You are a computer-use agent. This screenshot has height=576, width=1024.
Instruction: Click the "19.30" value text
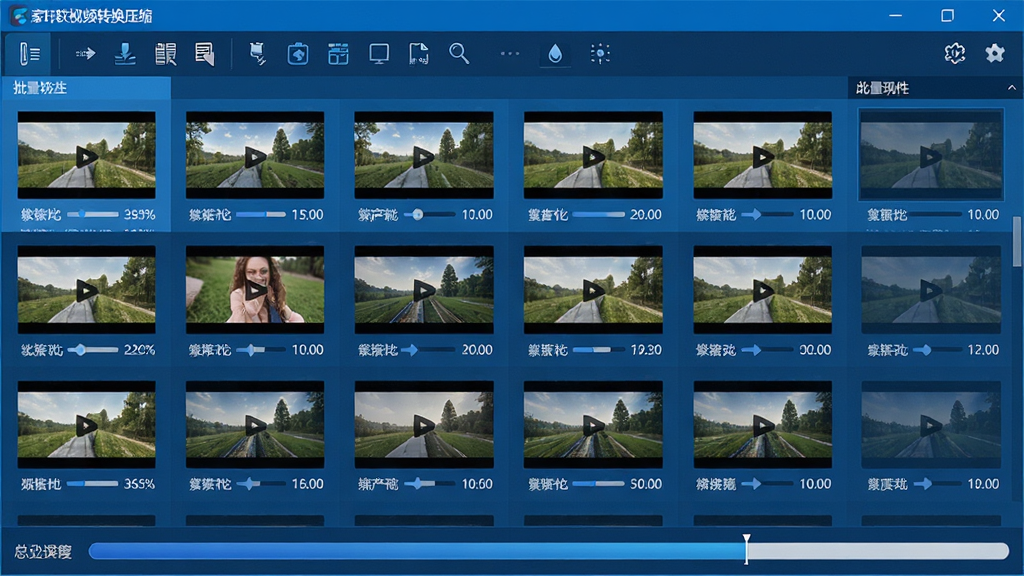tap(646, 350)
